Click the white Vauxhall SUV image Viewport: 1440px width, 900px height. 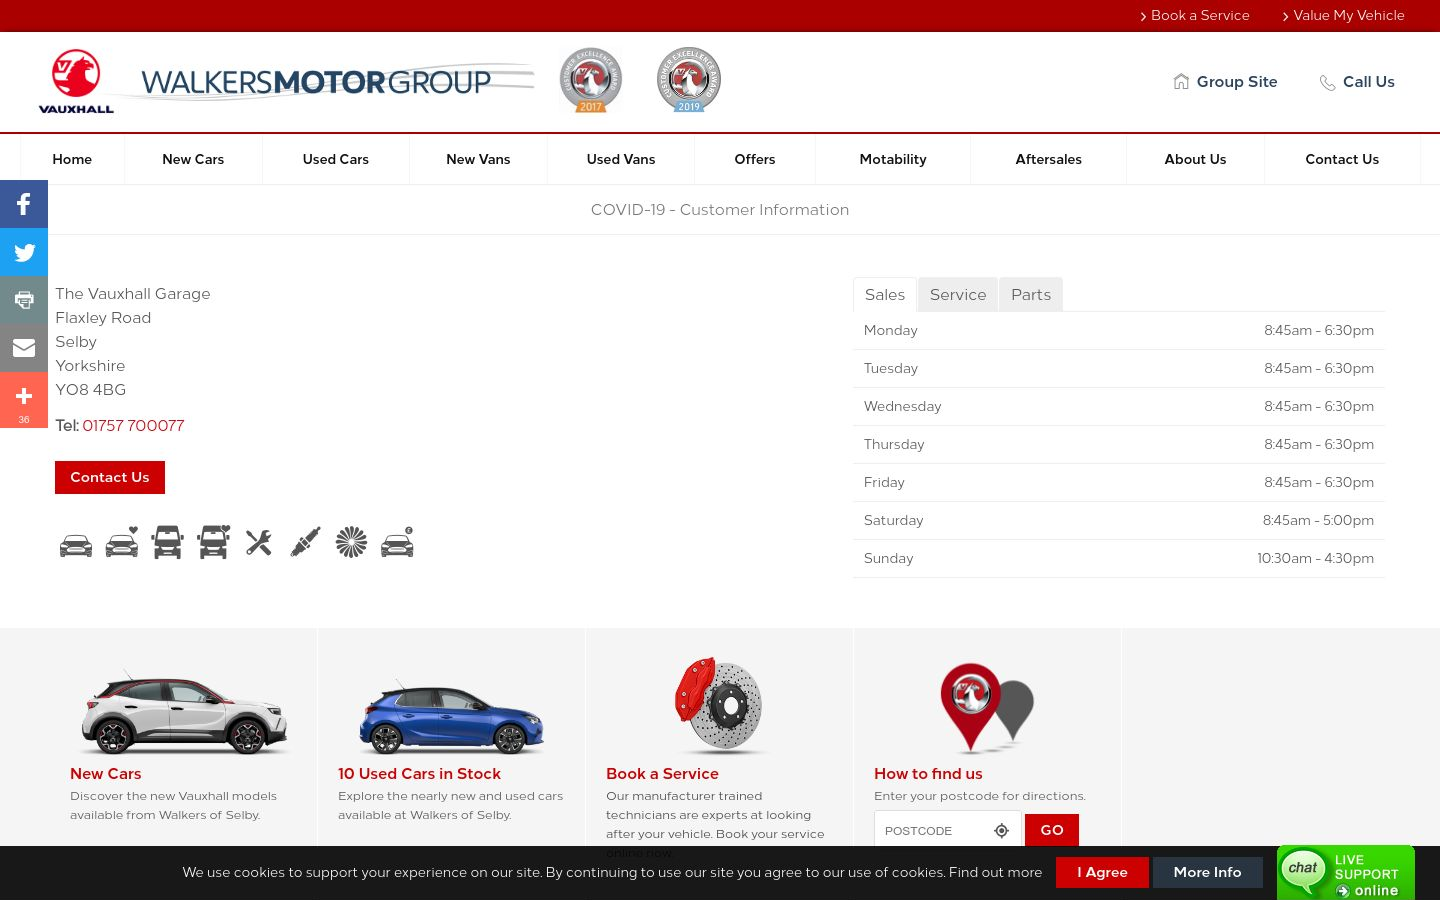pyautogui.click(x=185, y=711)
